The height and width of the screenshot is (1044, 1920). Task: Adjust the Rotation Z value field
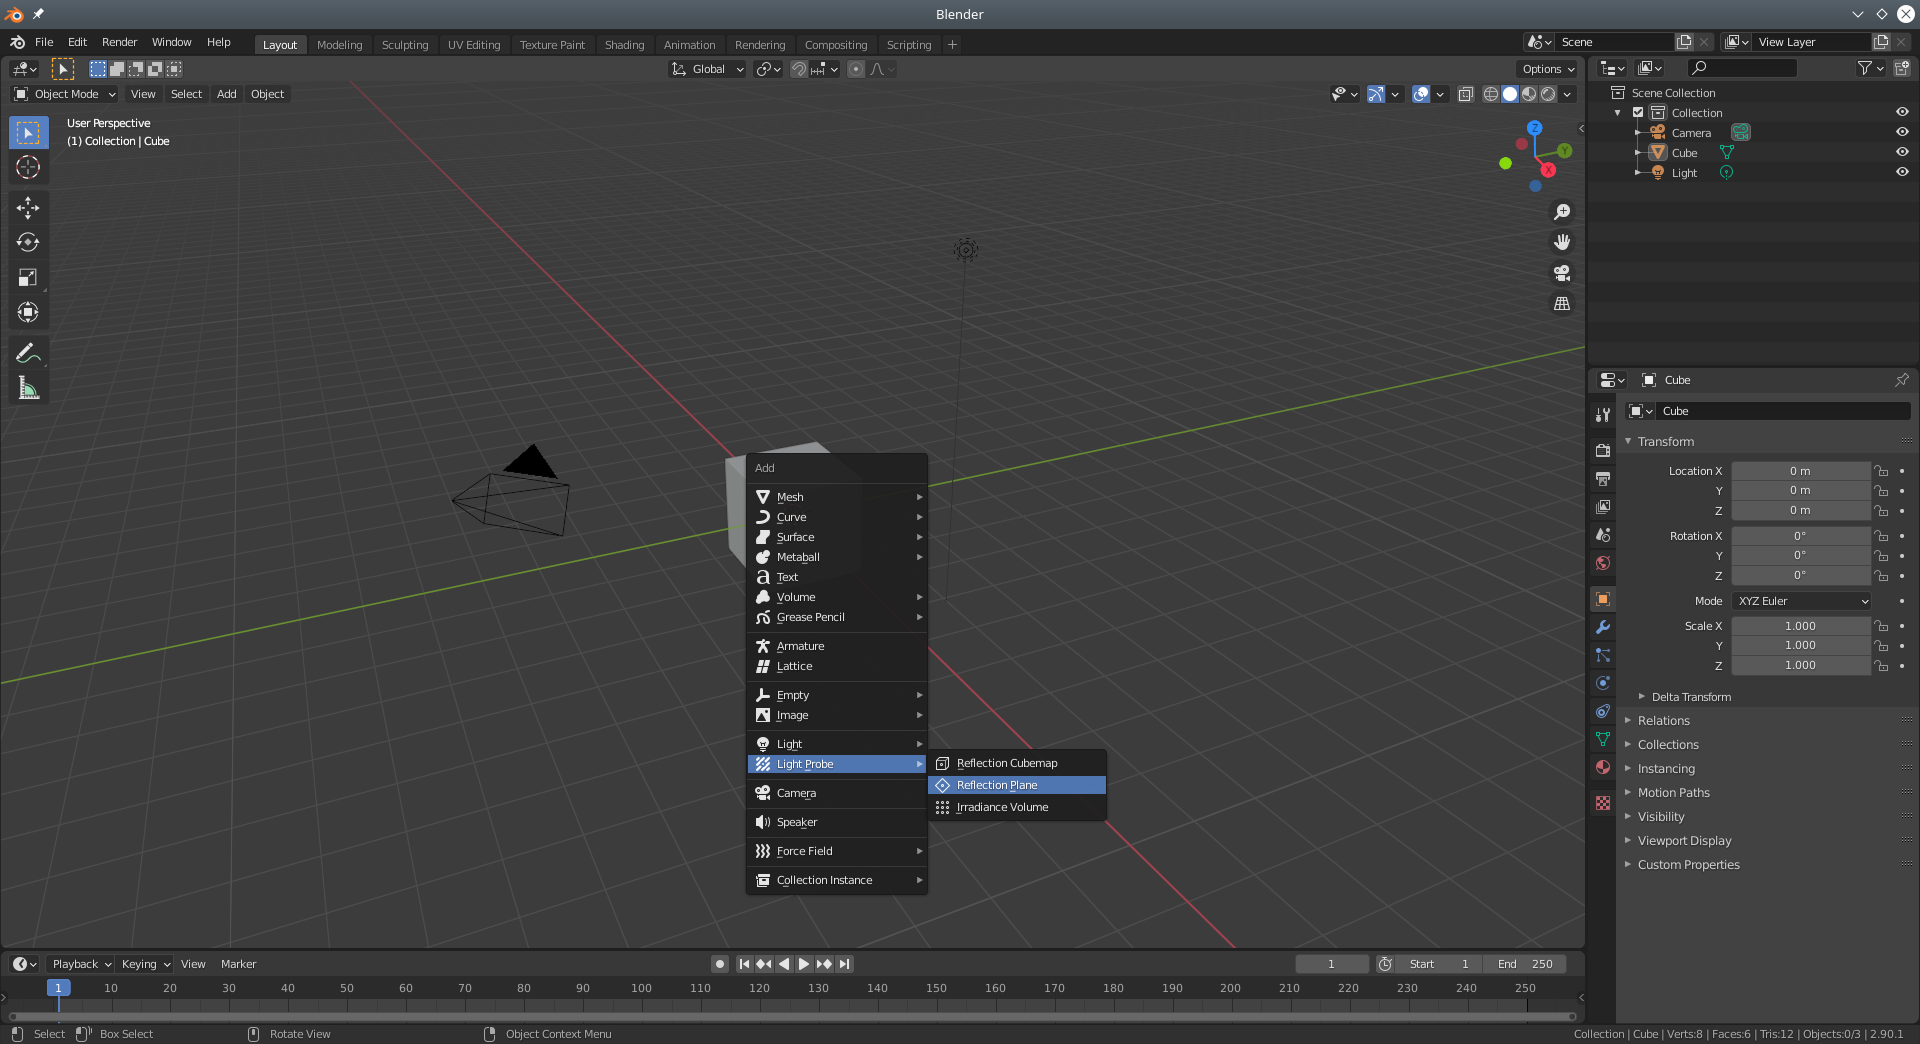click(1800, 575)
